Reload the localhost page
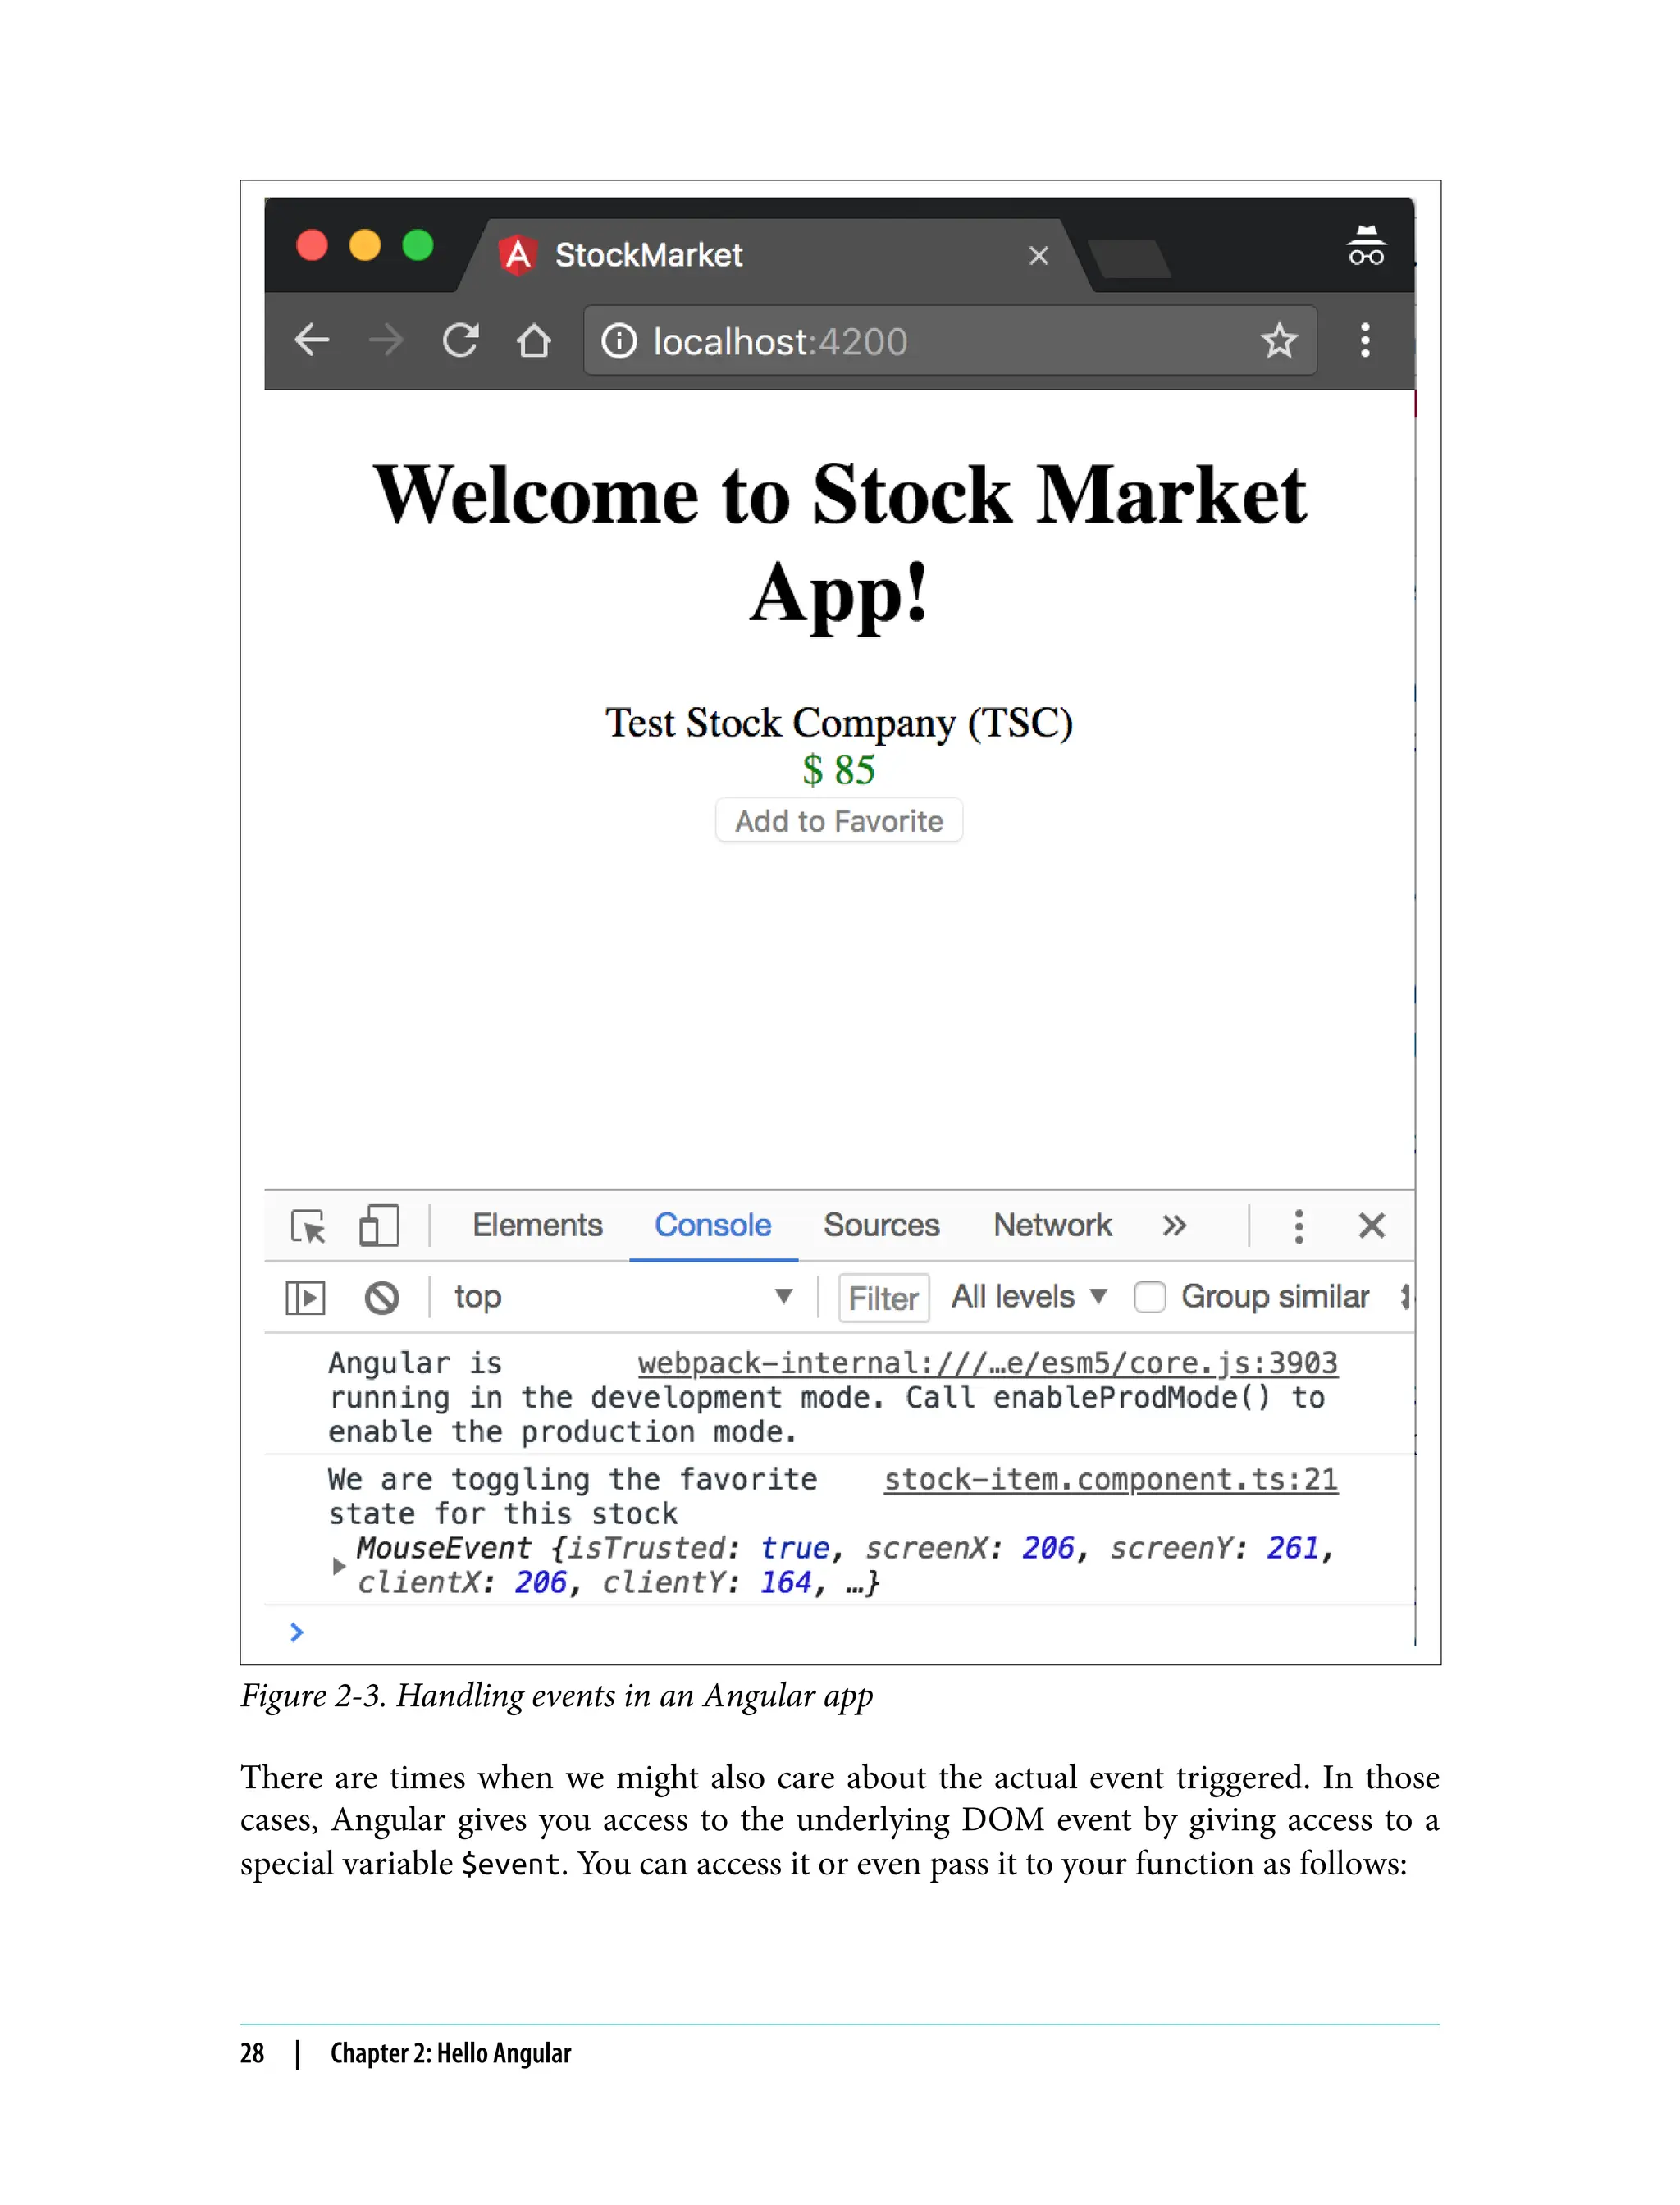 tap(460, 340)
